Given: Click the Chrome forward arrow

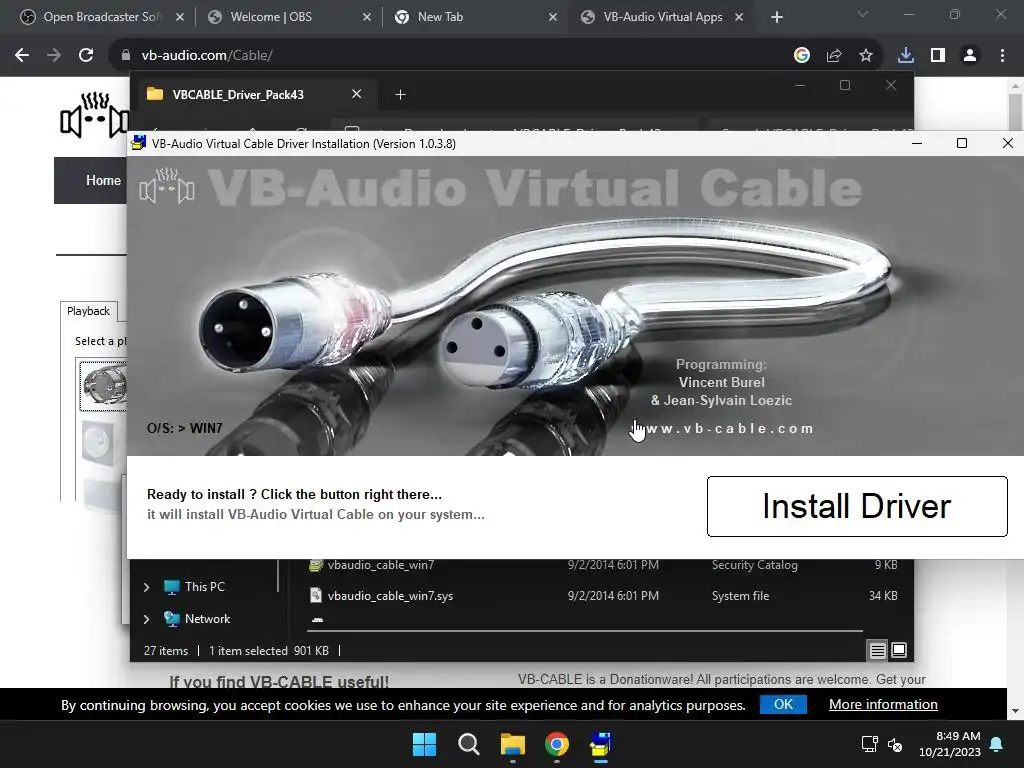Looking at the screenshot, I should [54, 56].
